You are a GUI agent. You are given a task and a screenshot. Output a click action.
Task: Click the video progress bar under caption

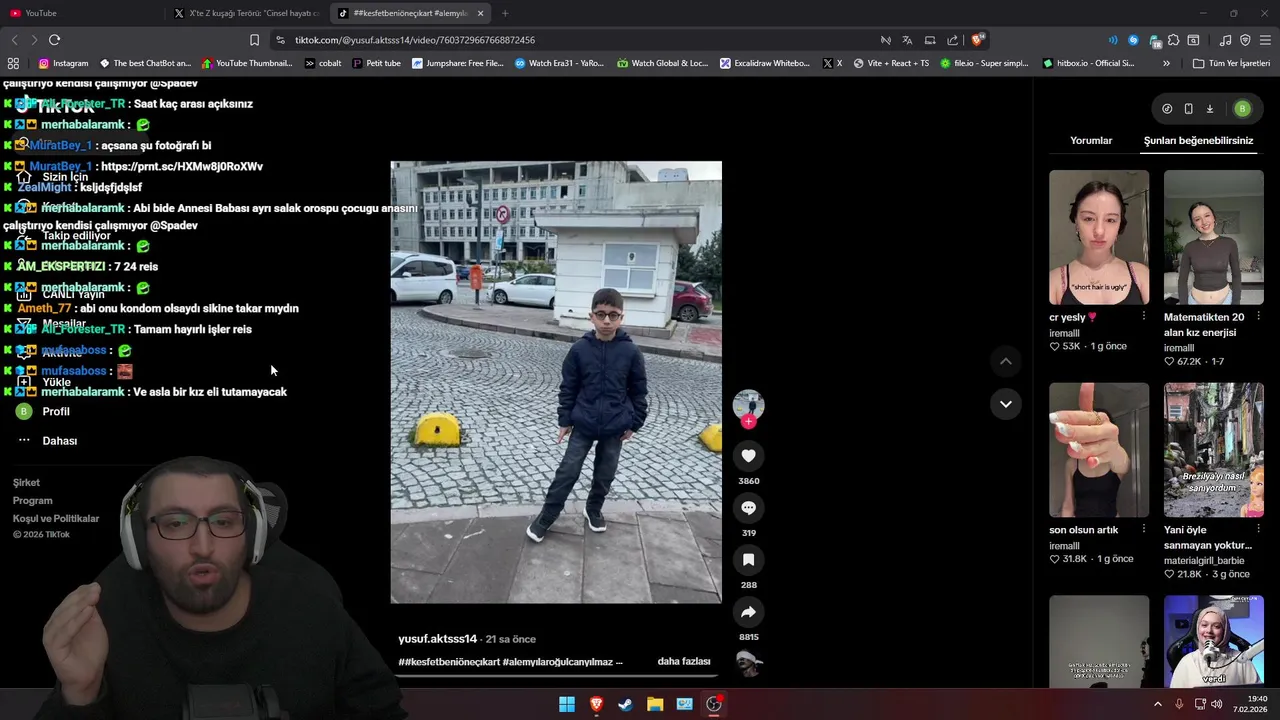pos(555,676)
